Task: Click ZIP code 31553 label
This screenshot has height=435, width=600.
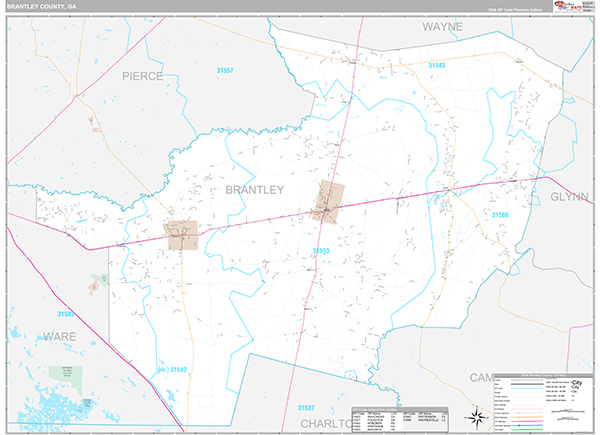Action: [320, 250]
